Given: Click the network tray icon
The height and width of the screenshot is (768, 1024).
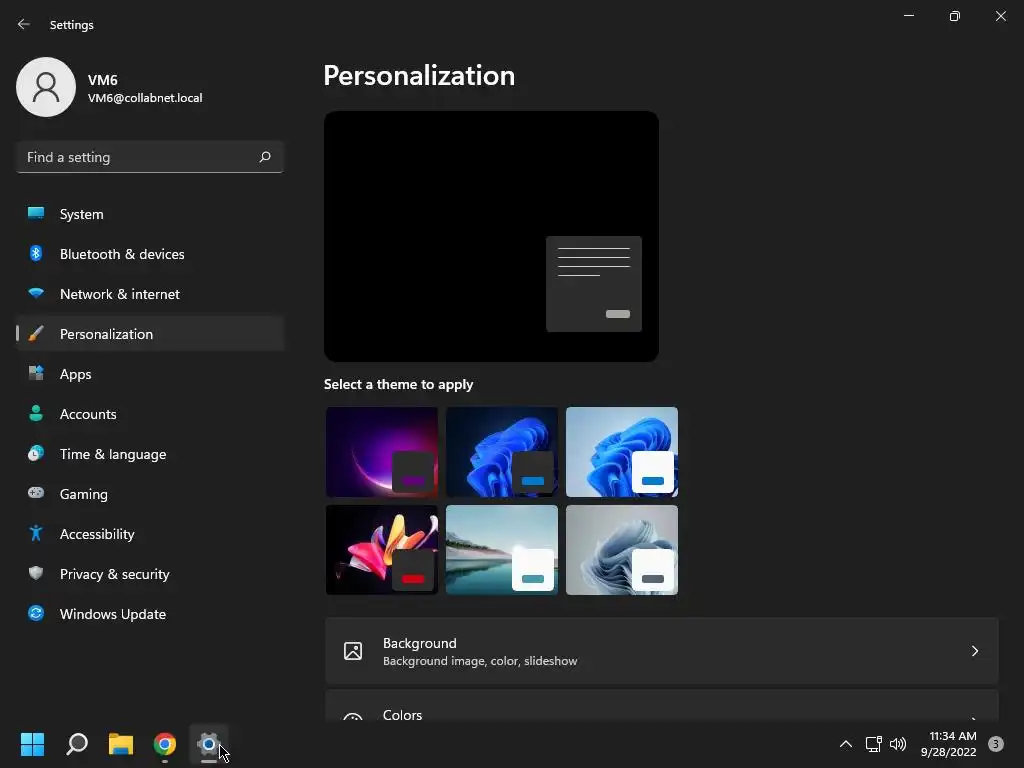Looking at the screenshot, I should point(873,744).
